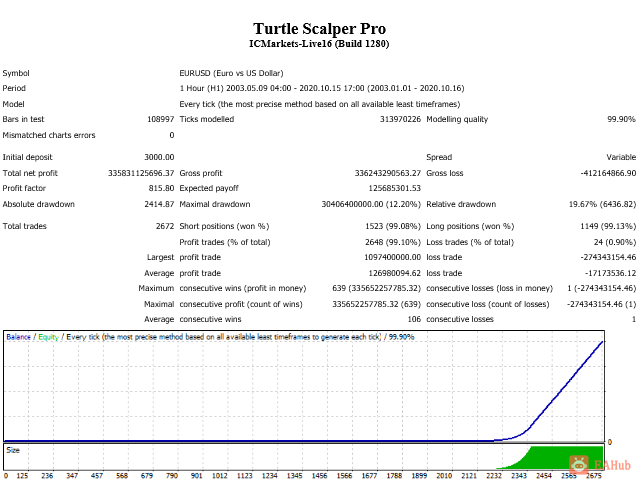Click the 1788 tick label on the chart axis

tap(394, 476)
